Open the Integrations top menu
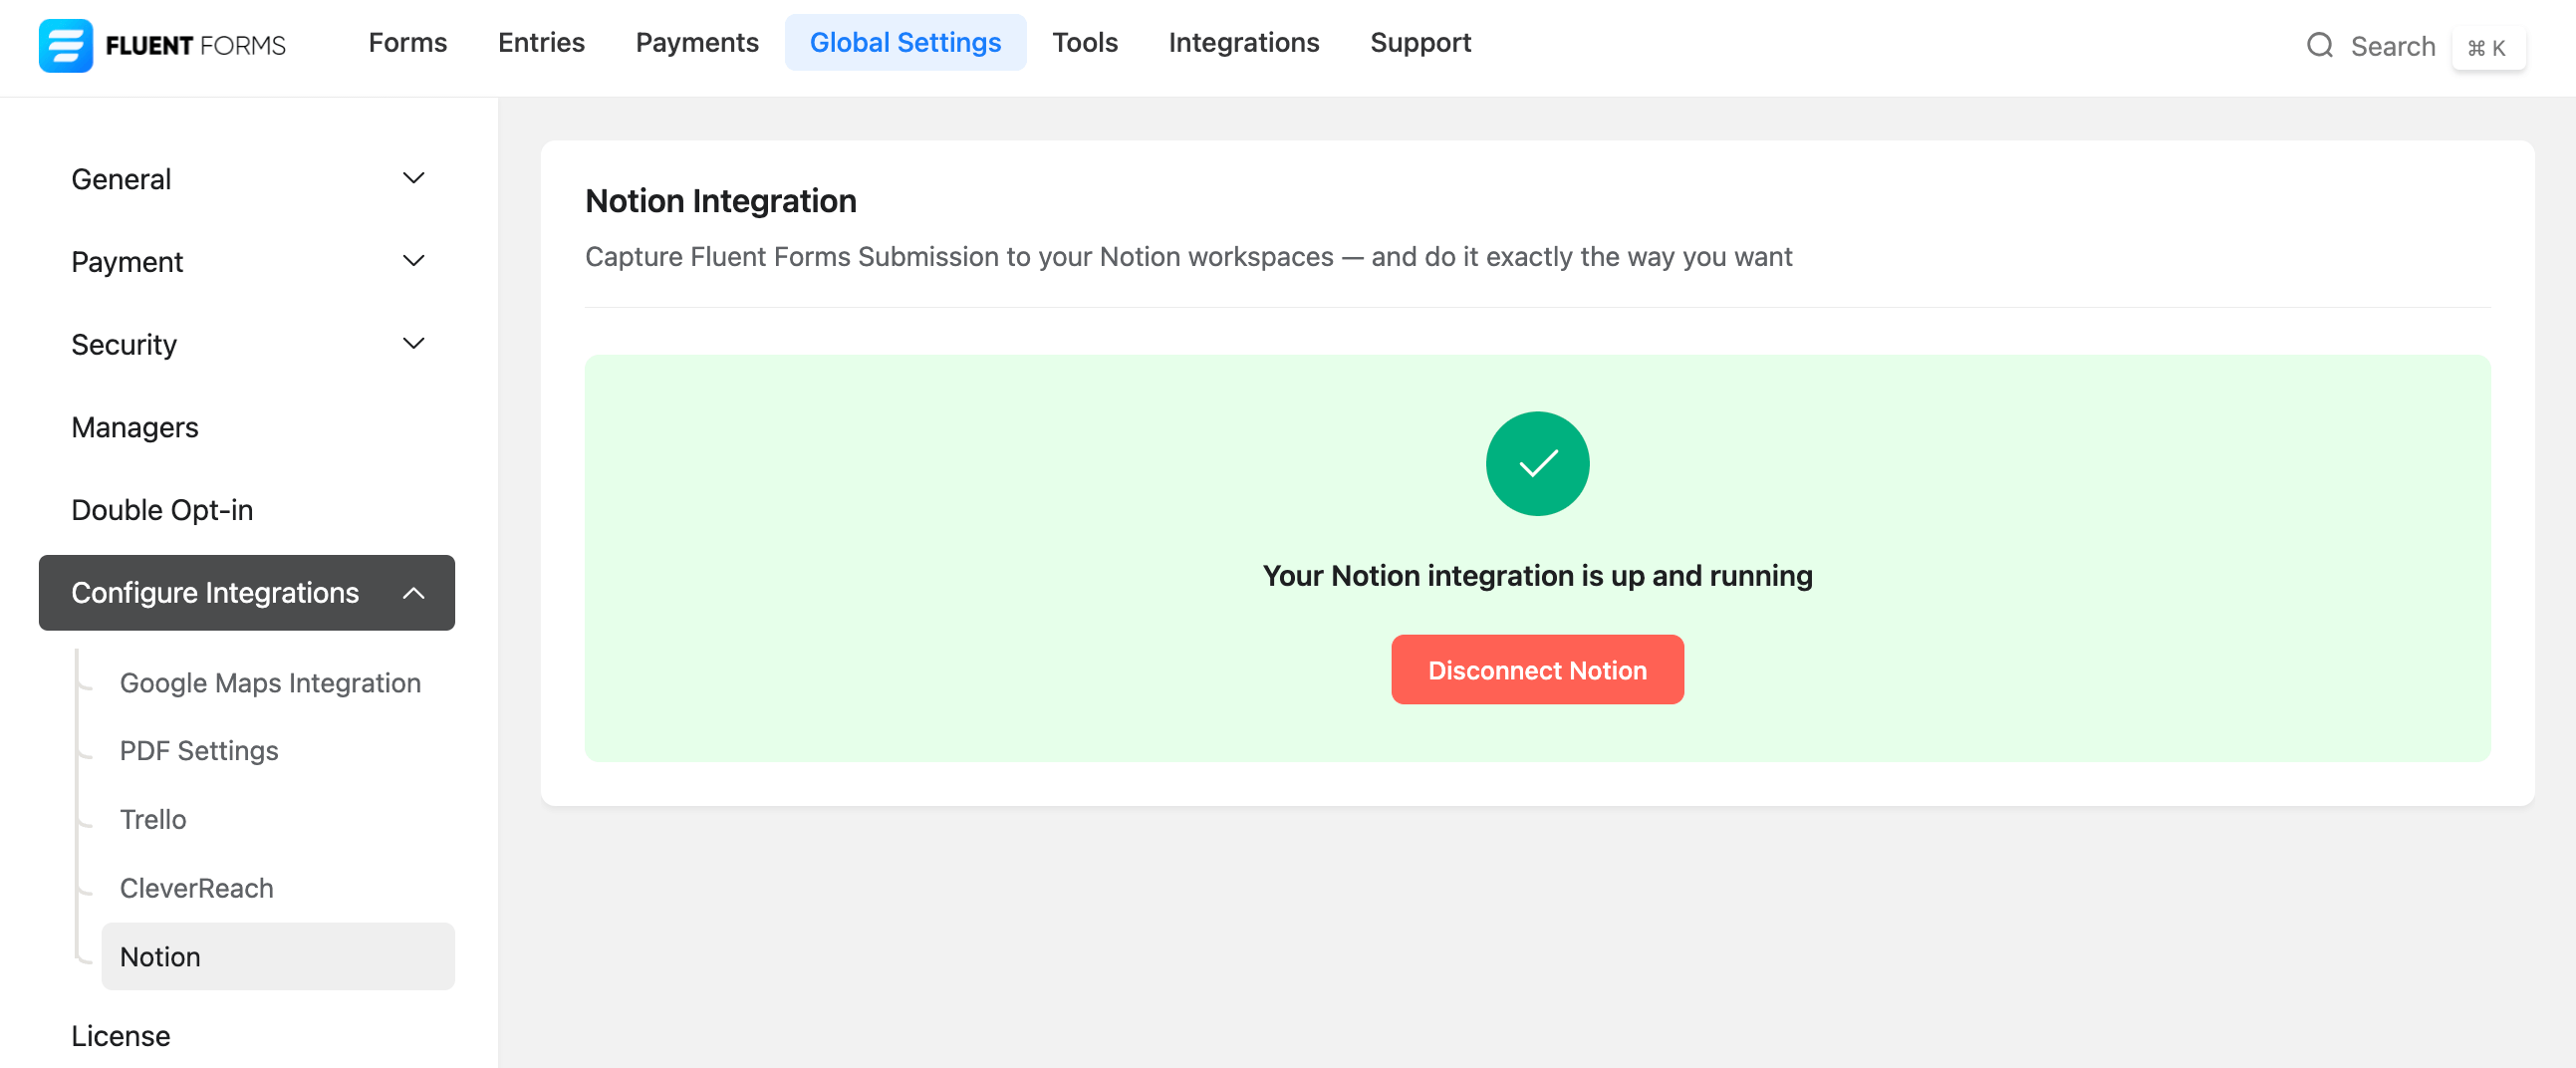Screen dimensions: 2576x1068 coord(1243,43)
